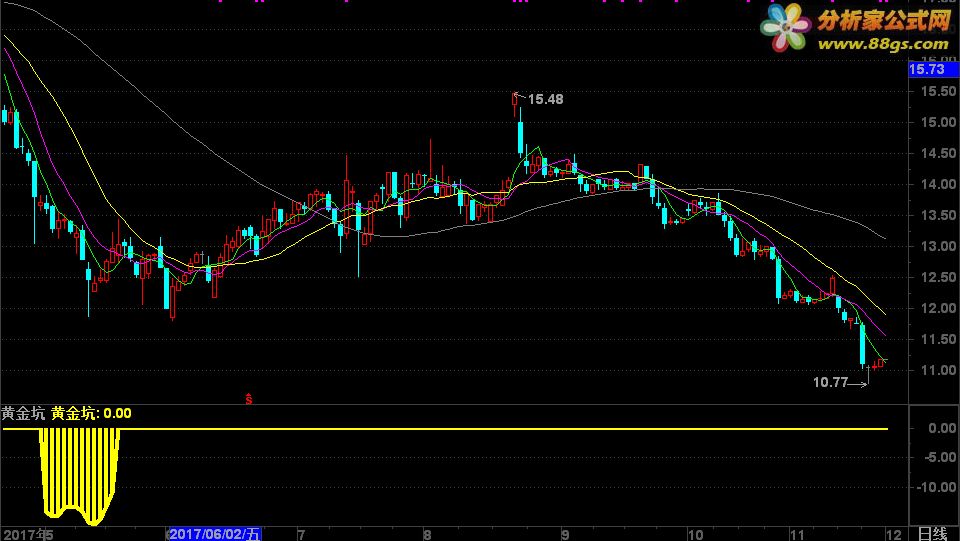Click month 8 on the time axis
The image size is (960, 541).
427,534
